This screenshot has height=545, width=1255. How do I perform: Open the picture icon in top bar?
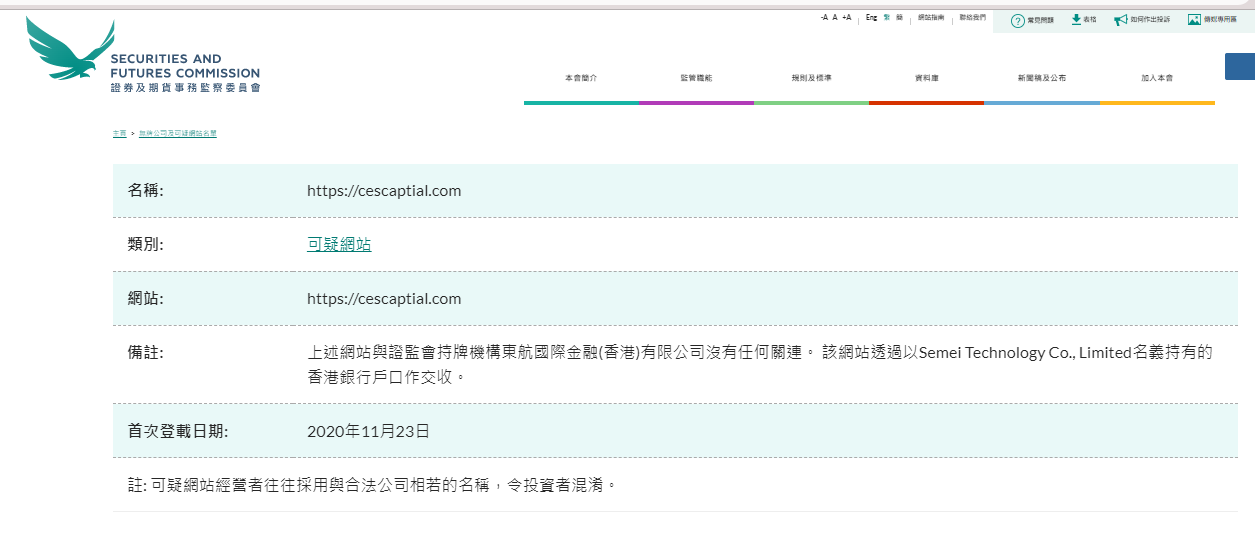(x=1194, y=19)
